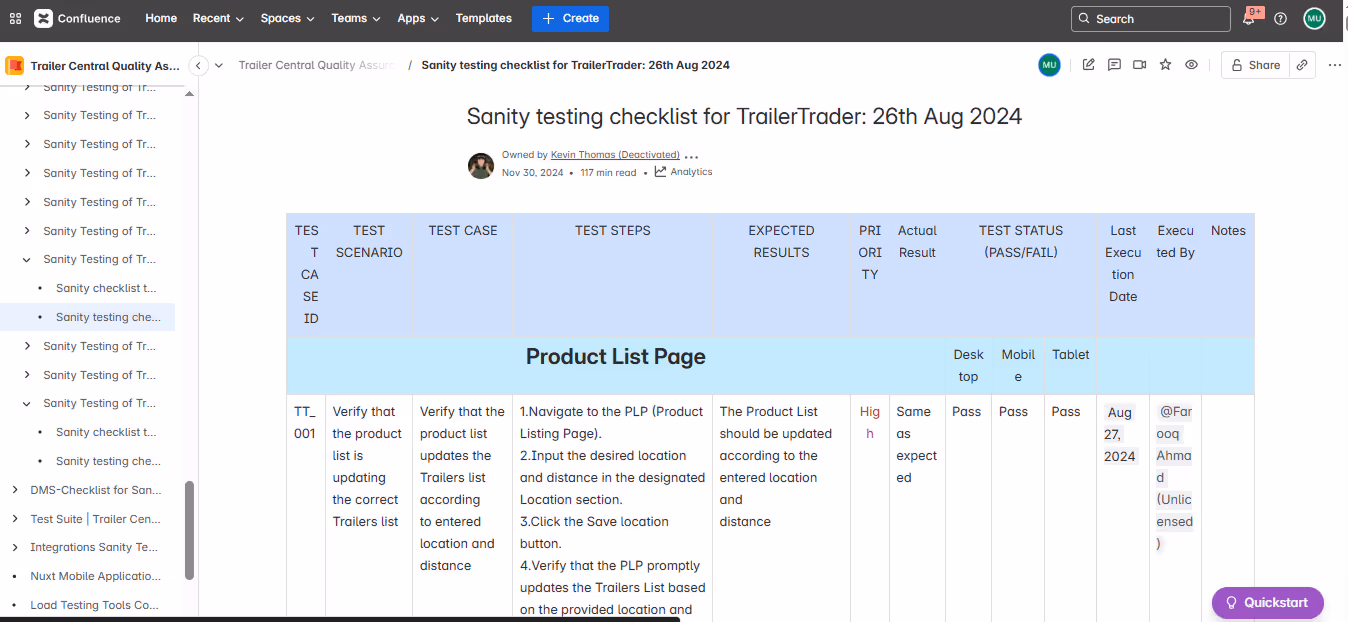
Task: Click the Desktop sub-header cell
Action: 968,365
